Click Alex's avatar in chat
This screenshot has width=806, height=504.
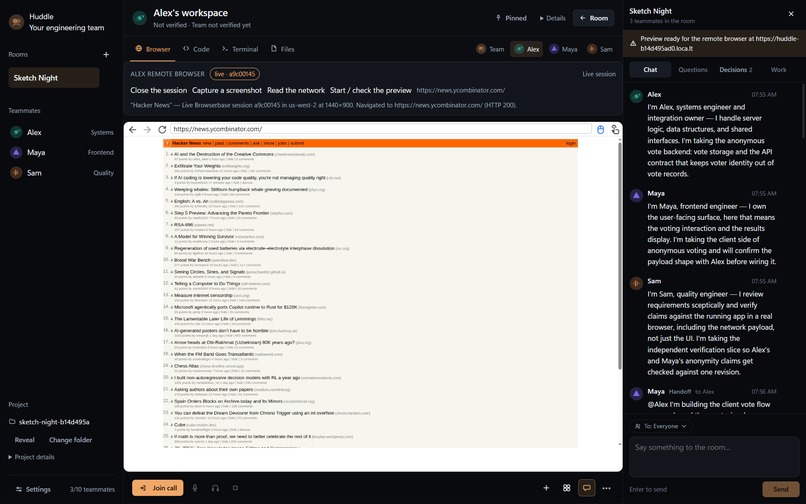point(636,96)
